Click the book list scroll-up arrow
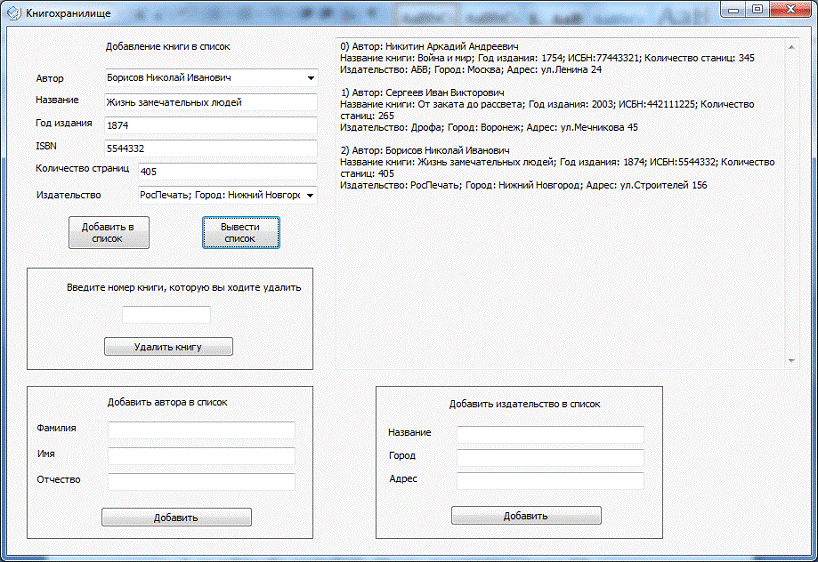 tap(791, 47)
